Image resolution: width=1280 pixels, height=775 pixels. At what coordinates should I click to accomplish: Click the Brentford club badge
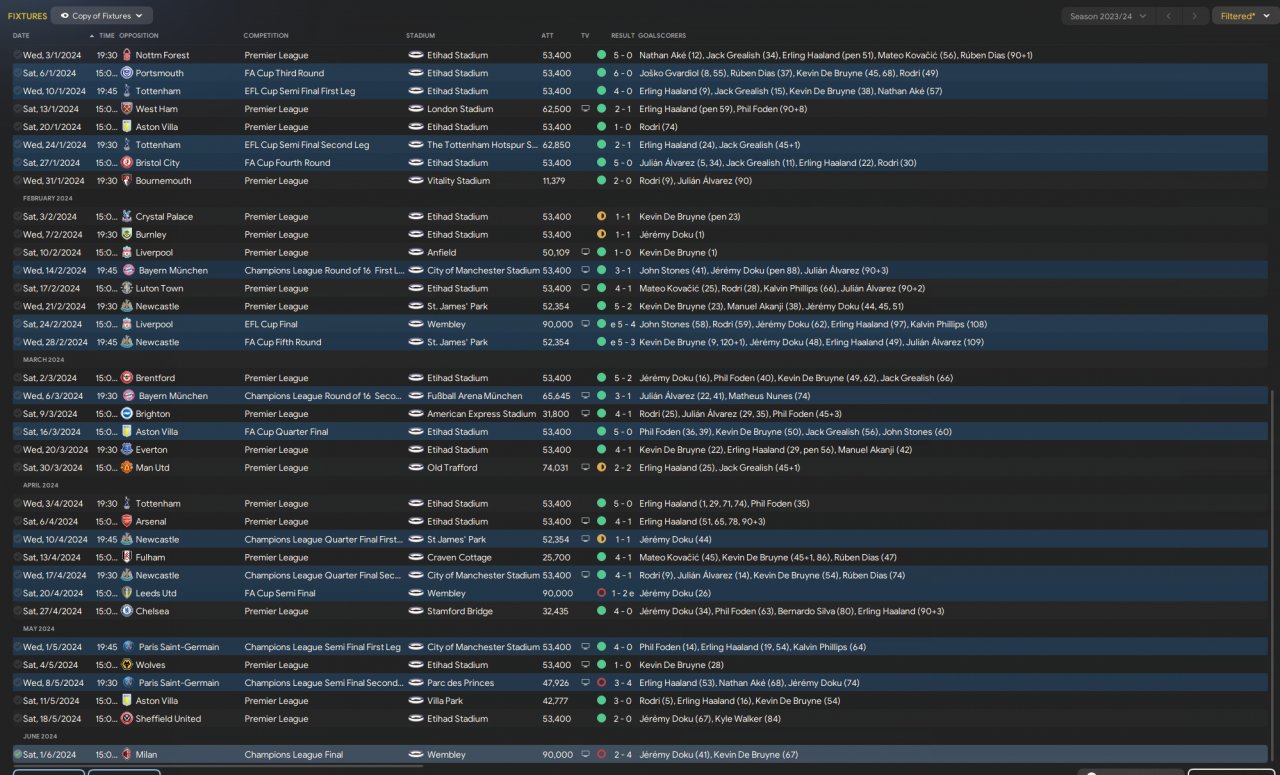127,378
